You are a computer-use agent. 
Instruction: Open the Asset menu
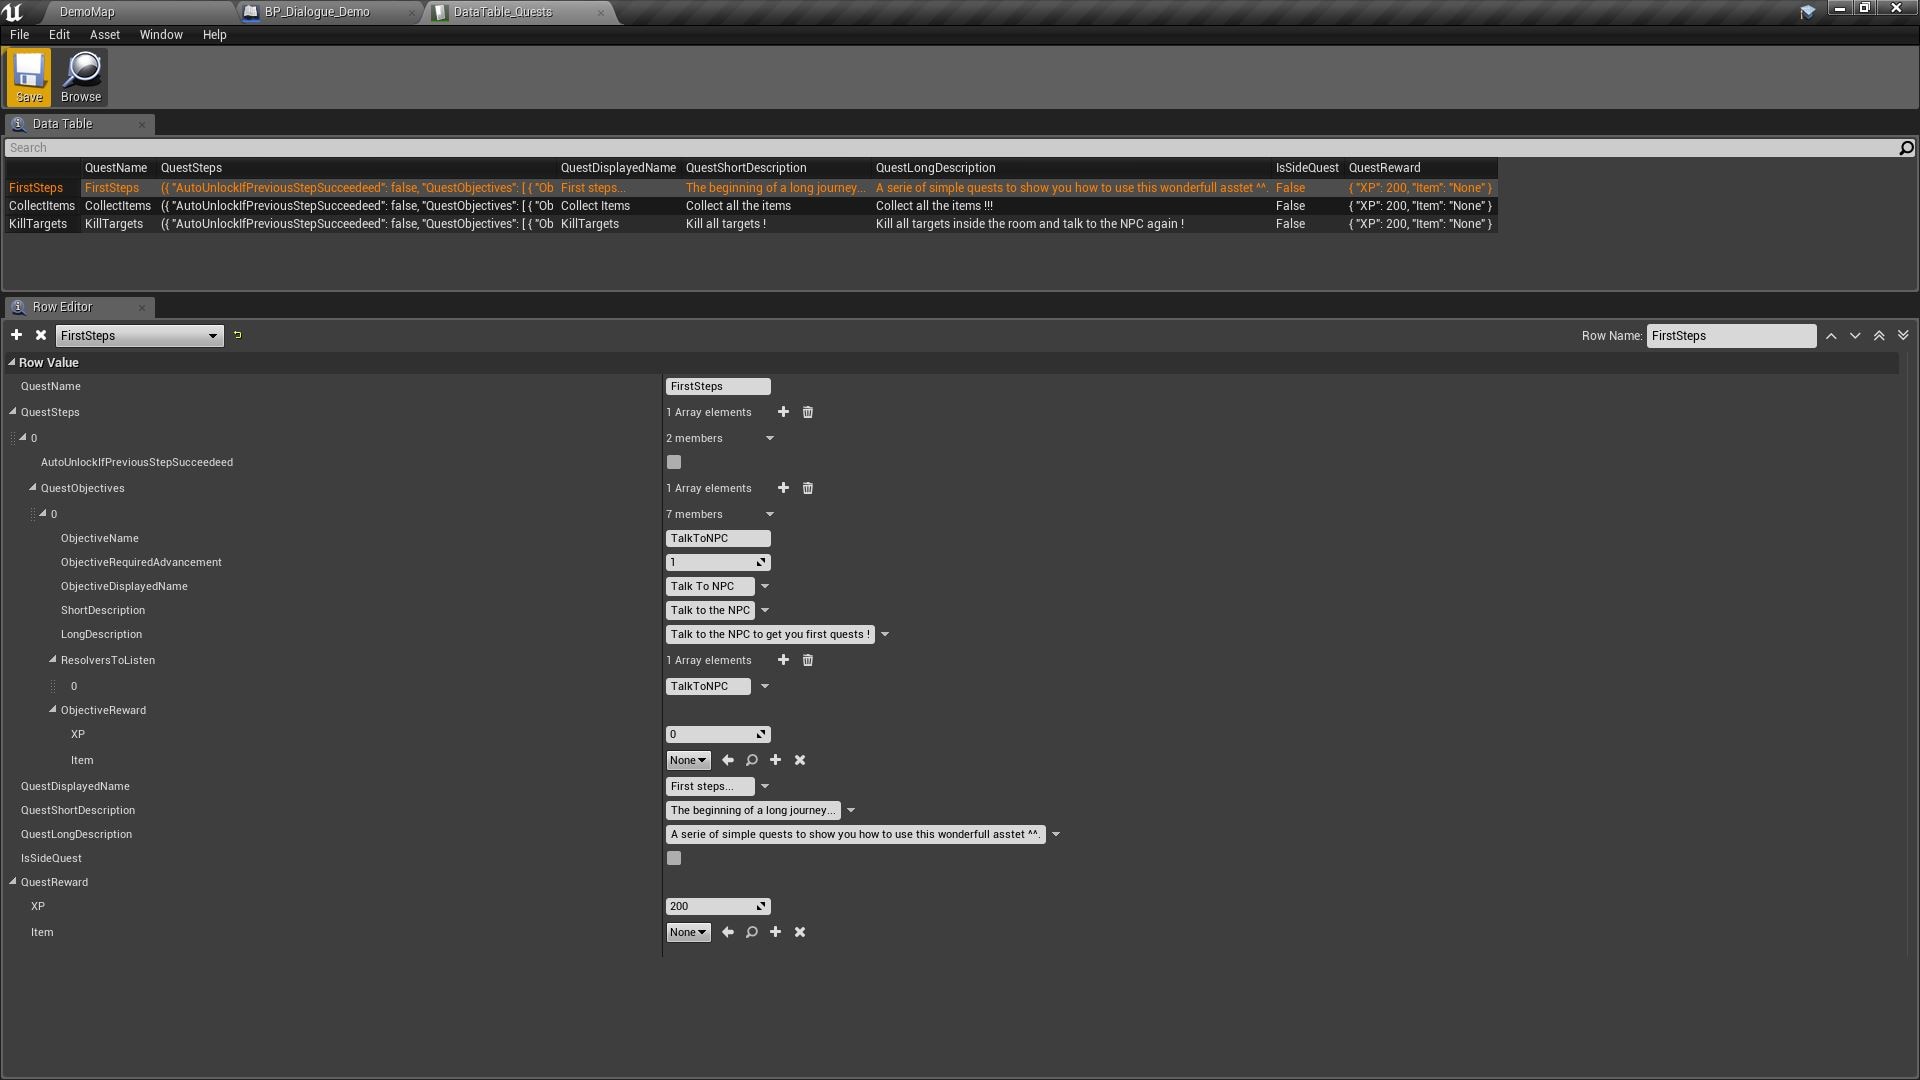(104, 34)
